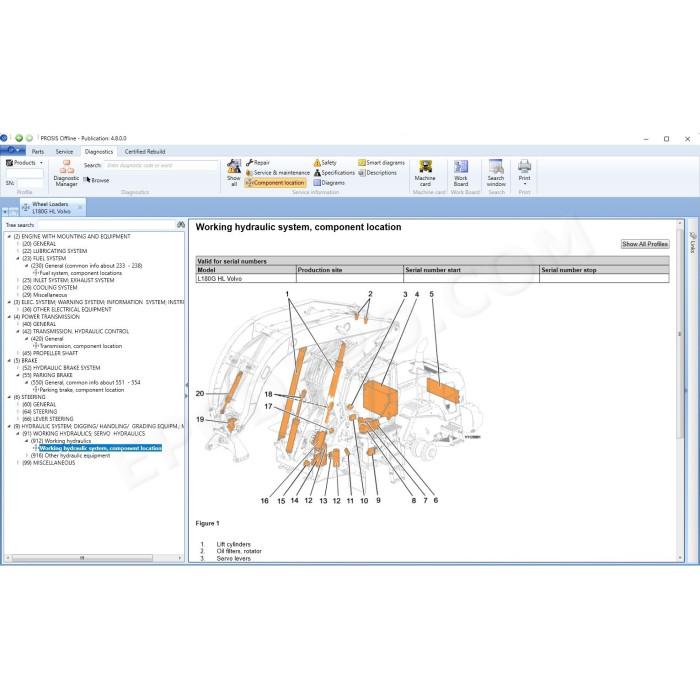Image resolution: width=700 pixels, height=700 pixels.
Task: Click the Print icon
Action: pyautogui.click(x=524, y=166)
